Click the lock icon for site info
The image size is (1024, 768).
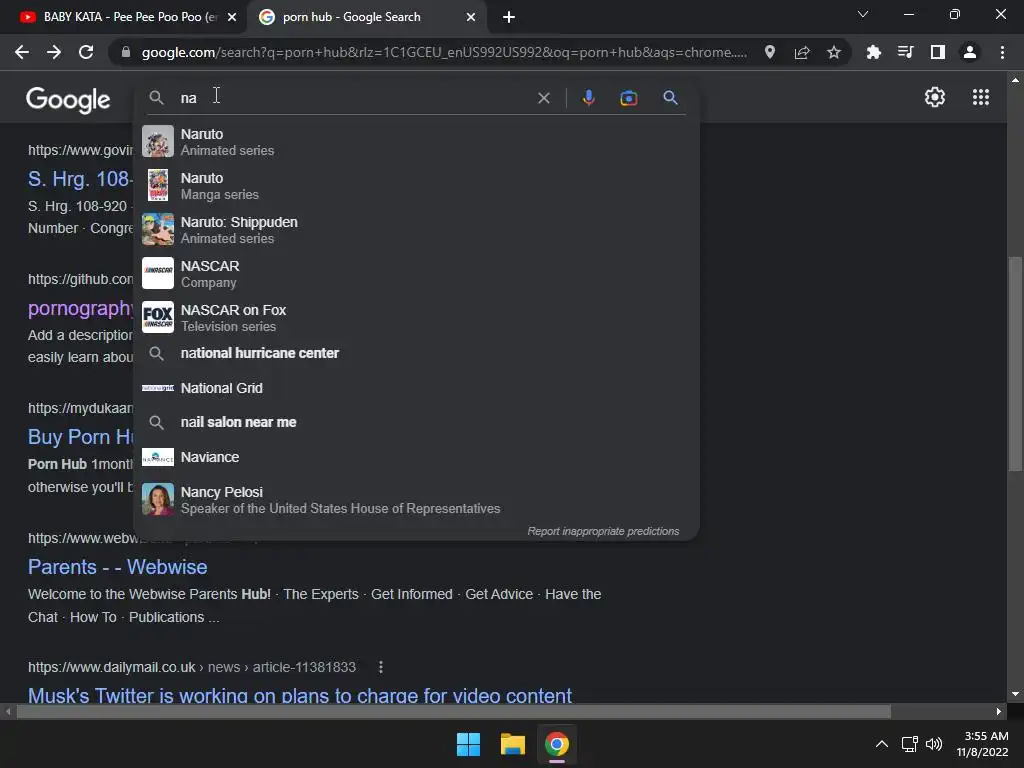(126, 52)
